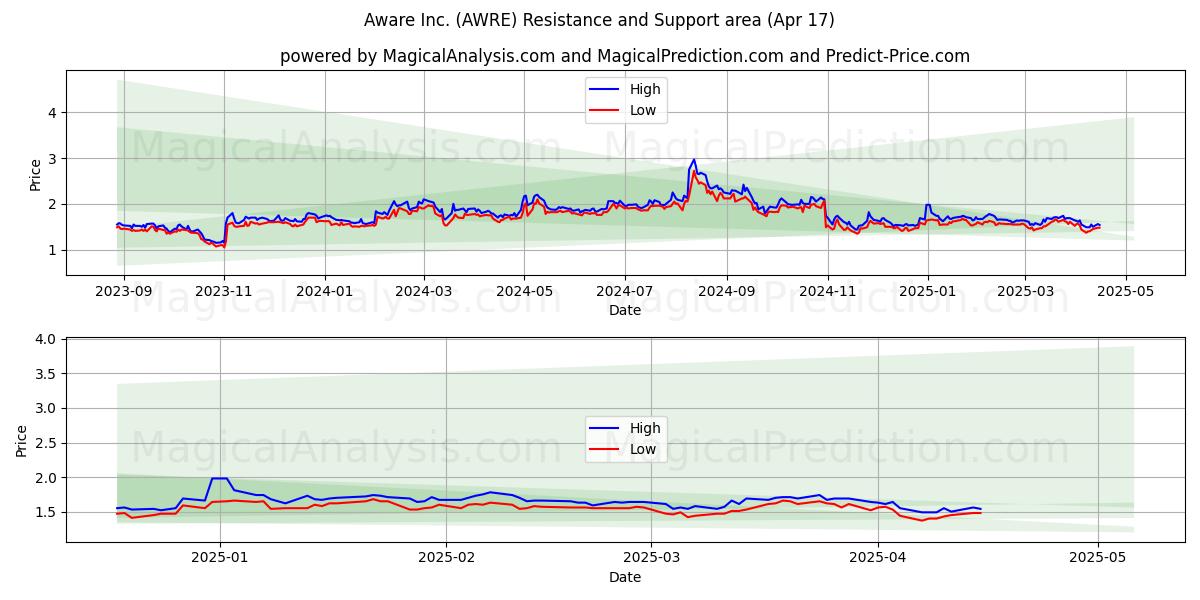Click the '2025-01' x-axis label in top chart
This screenshot has height=600, width=1200.
click(928, 294)
